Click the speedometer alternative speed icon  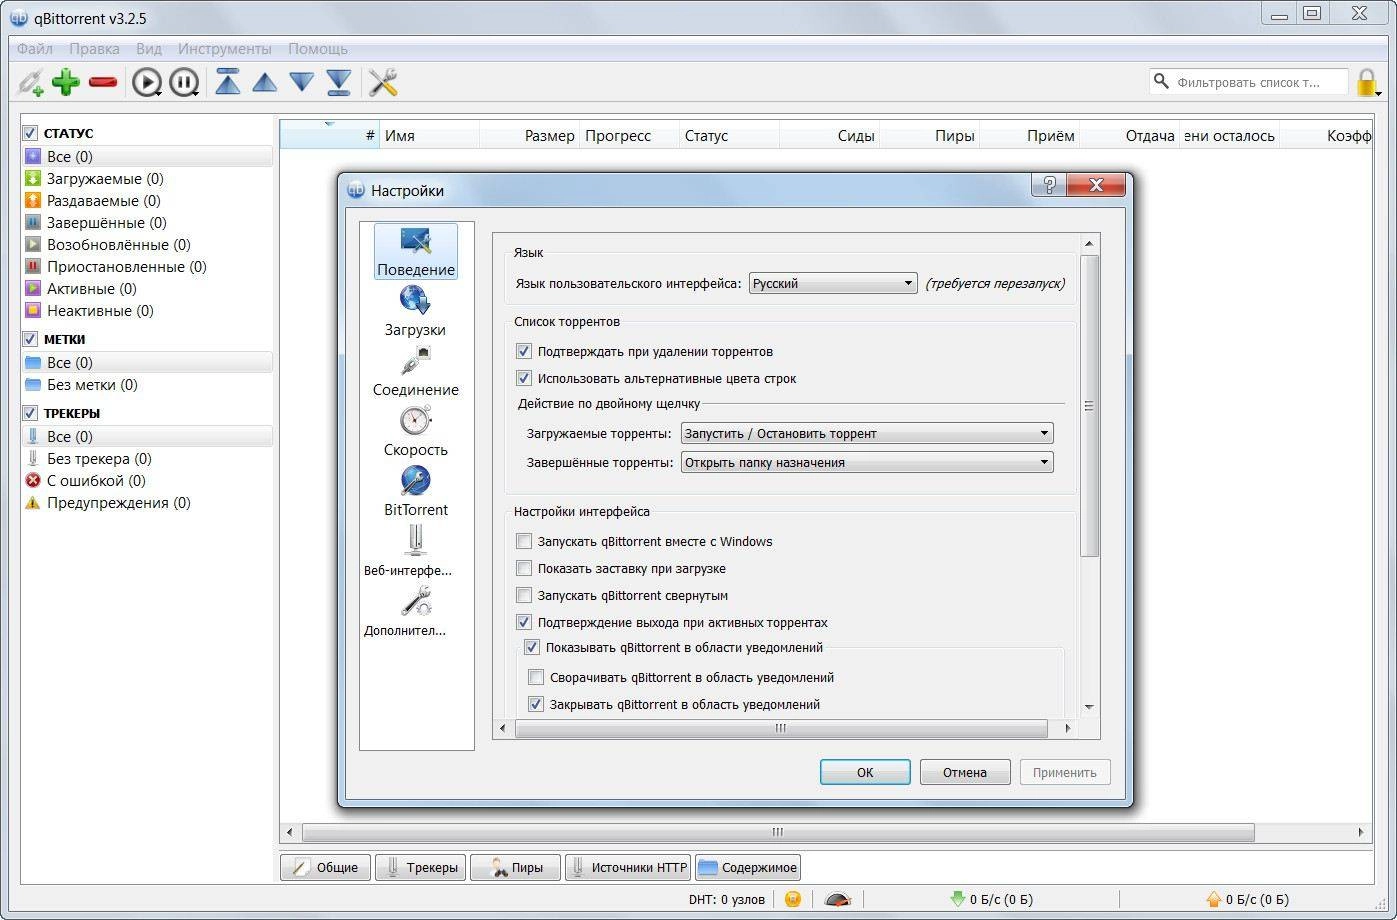click(x=838, y=899)
